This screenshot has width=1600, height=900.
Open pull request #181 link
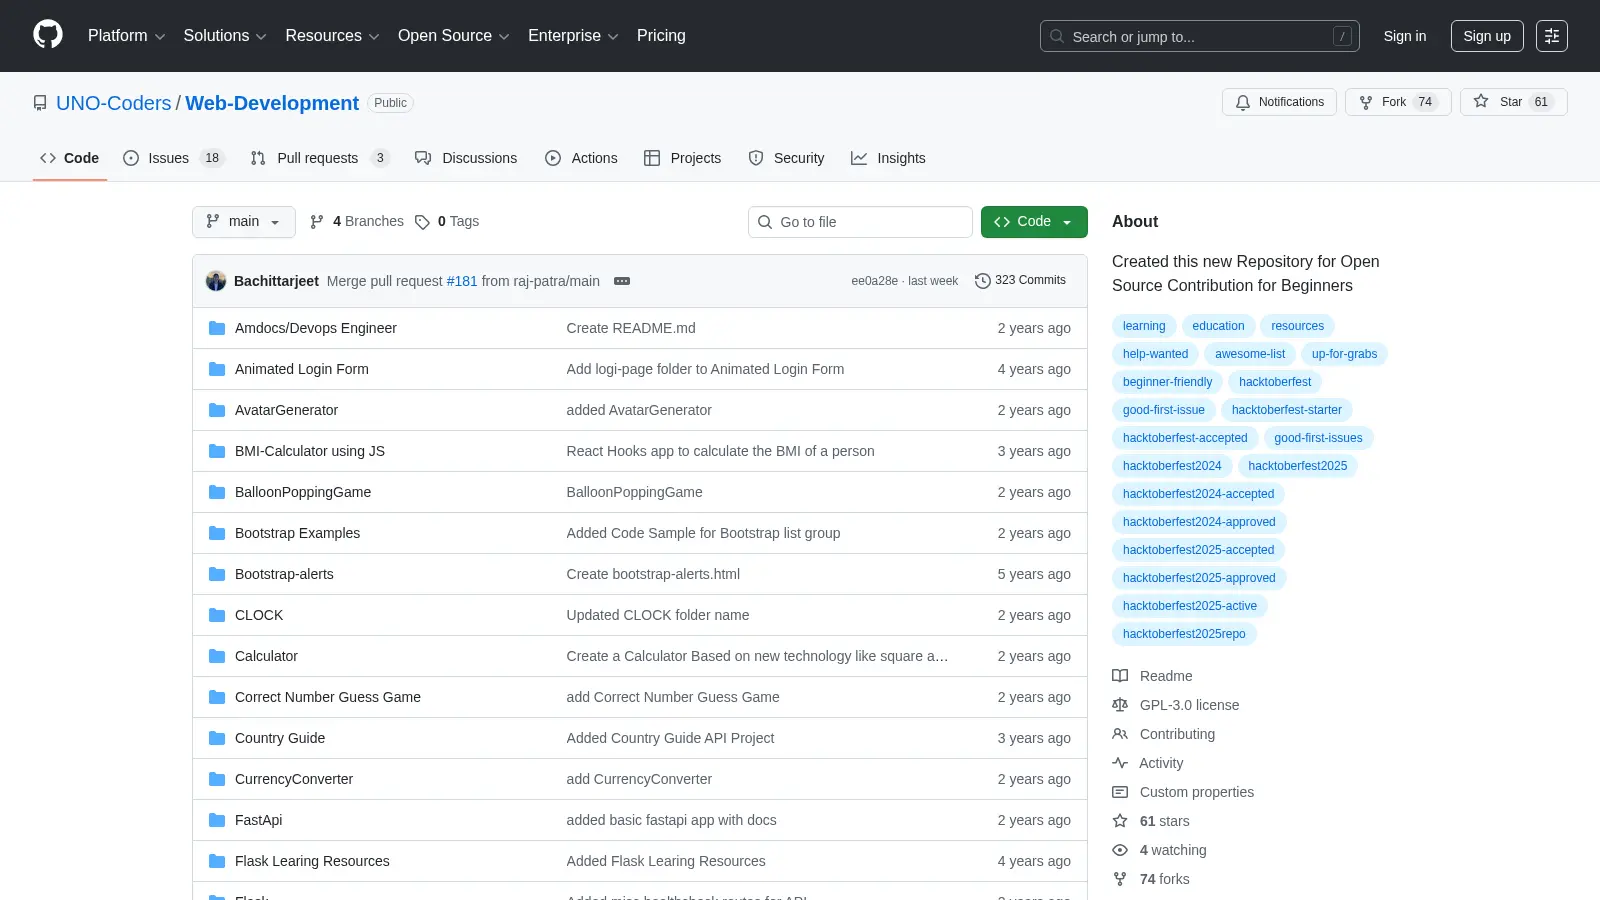click(x=462, y=281)
